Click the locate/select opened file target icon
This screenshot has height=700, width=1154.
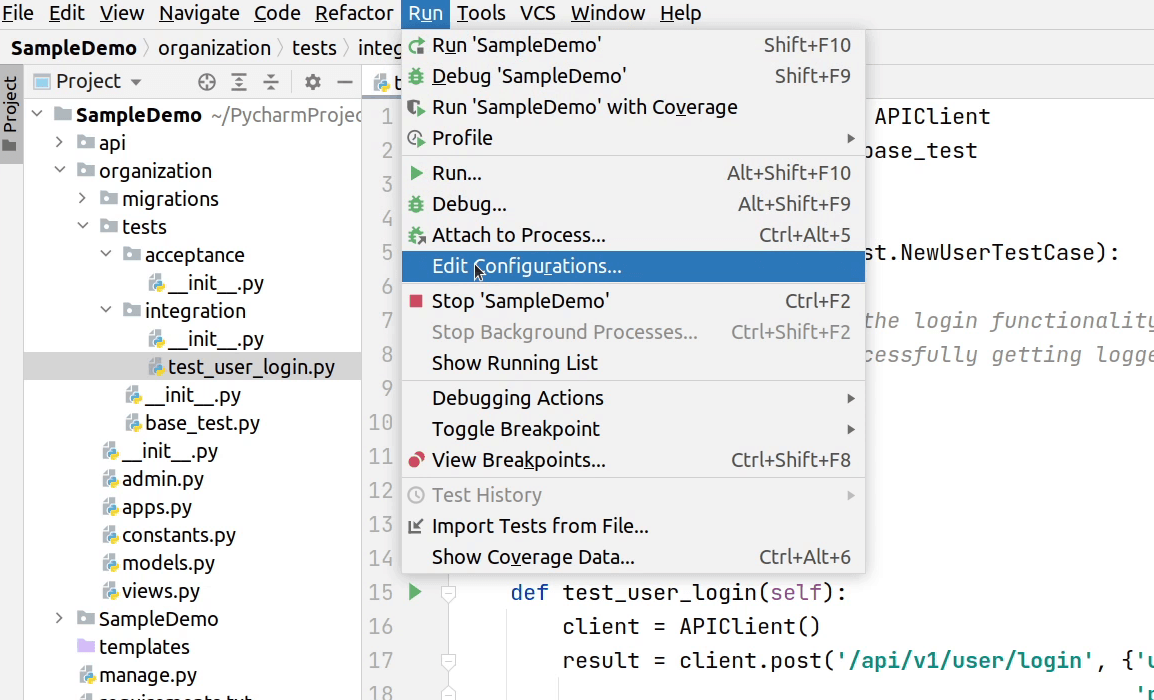pyautogui.click(x=207, y=82)
